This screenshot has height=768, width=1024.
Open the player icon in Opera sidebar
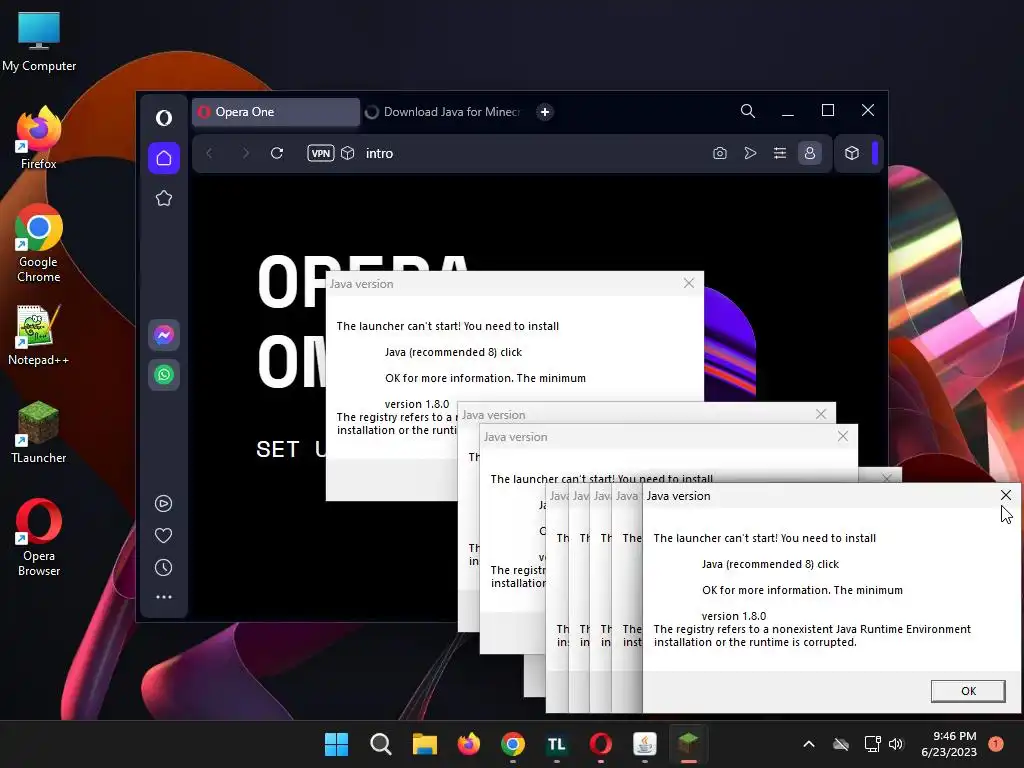(163, 504)
